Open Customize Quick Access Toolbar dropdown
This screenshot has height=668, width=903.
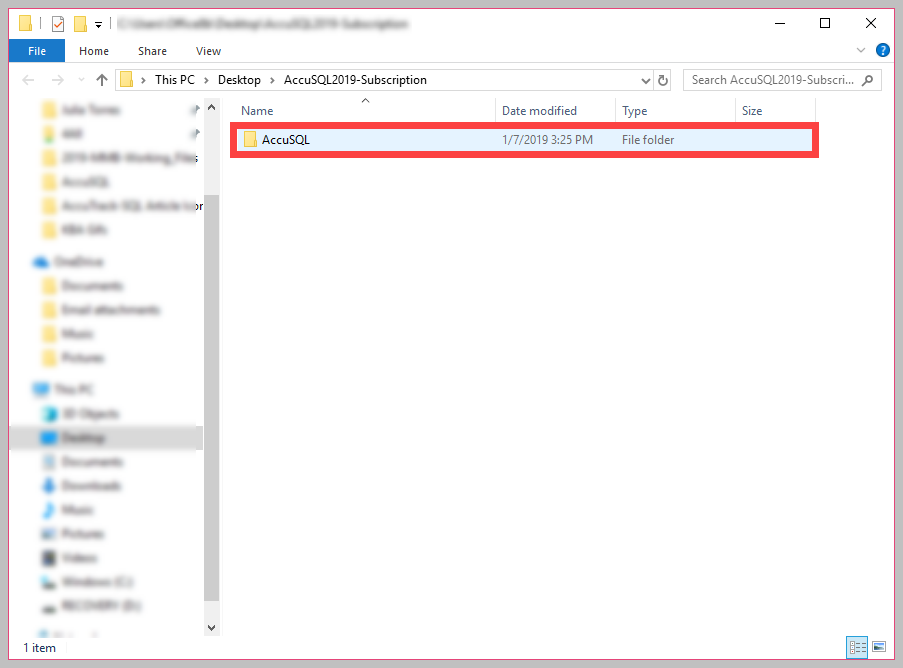click(x=98, y=24)
